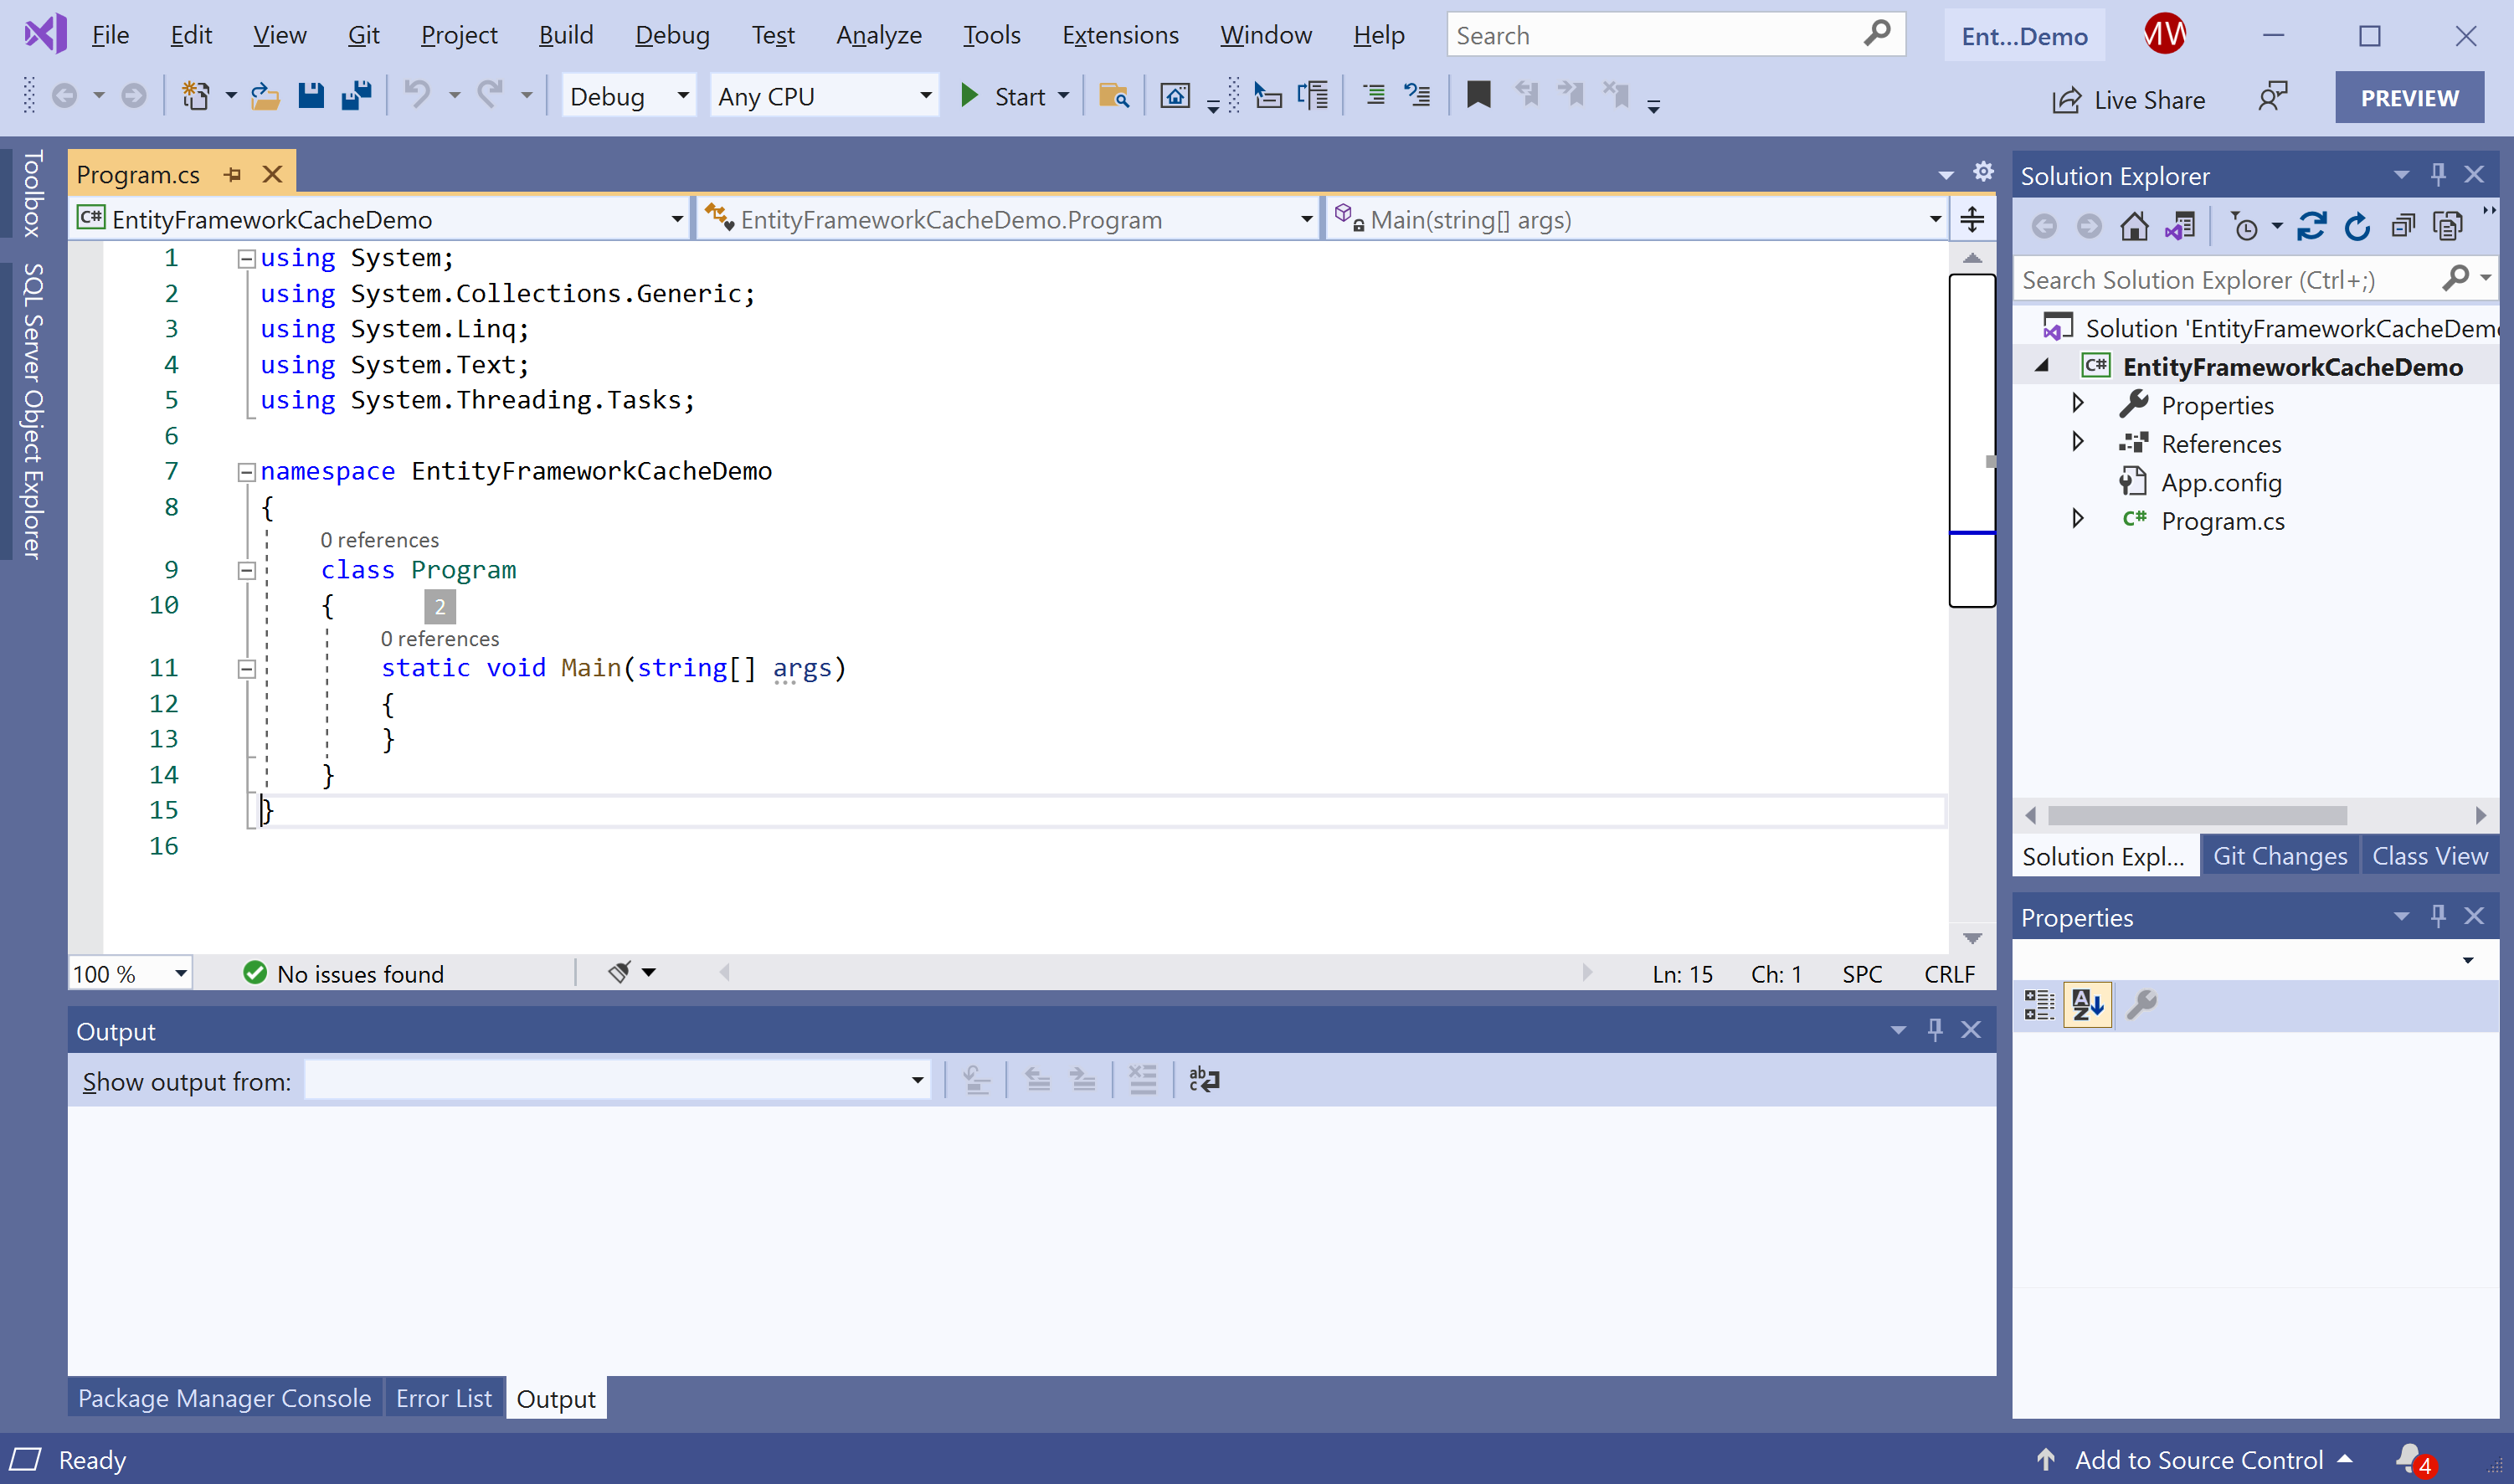Click the Solution Explorer horizontal scrollbar
Viewport: 2514px width, 1484px height.
pos(2196,815)
